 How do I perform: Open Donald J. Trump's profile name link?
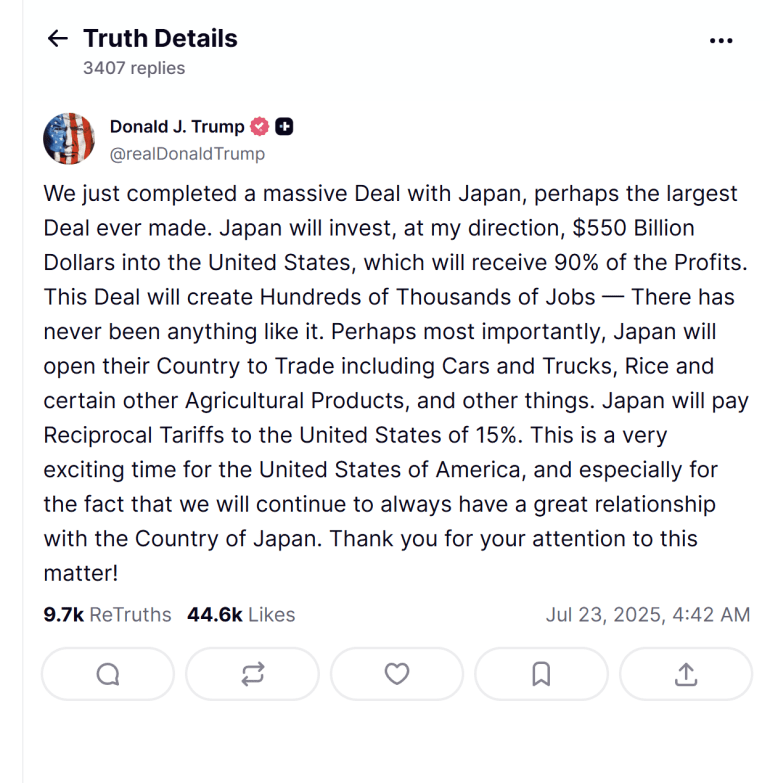point(177,127)
